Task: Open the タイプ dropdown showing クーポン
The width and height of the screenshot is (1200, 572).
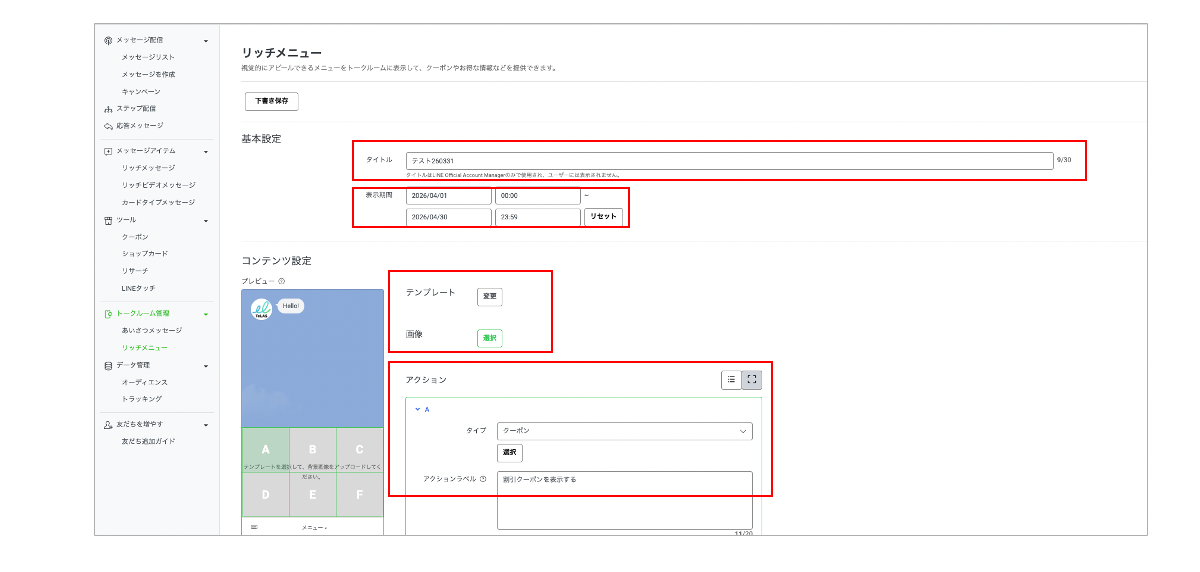Action: point(624,431)
